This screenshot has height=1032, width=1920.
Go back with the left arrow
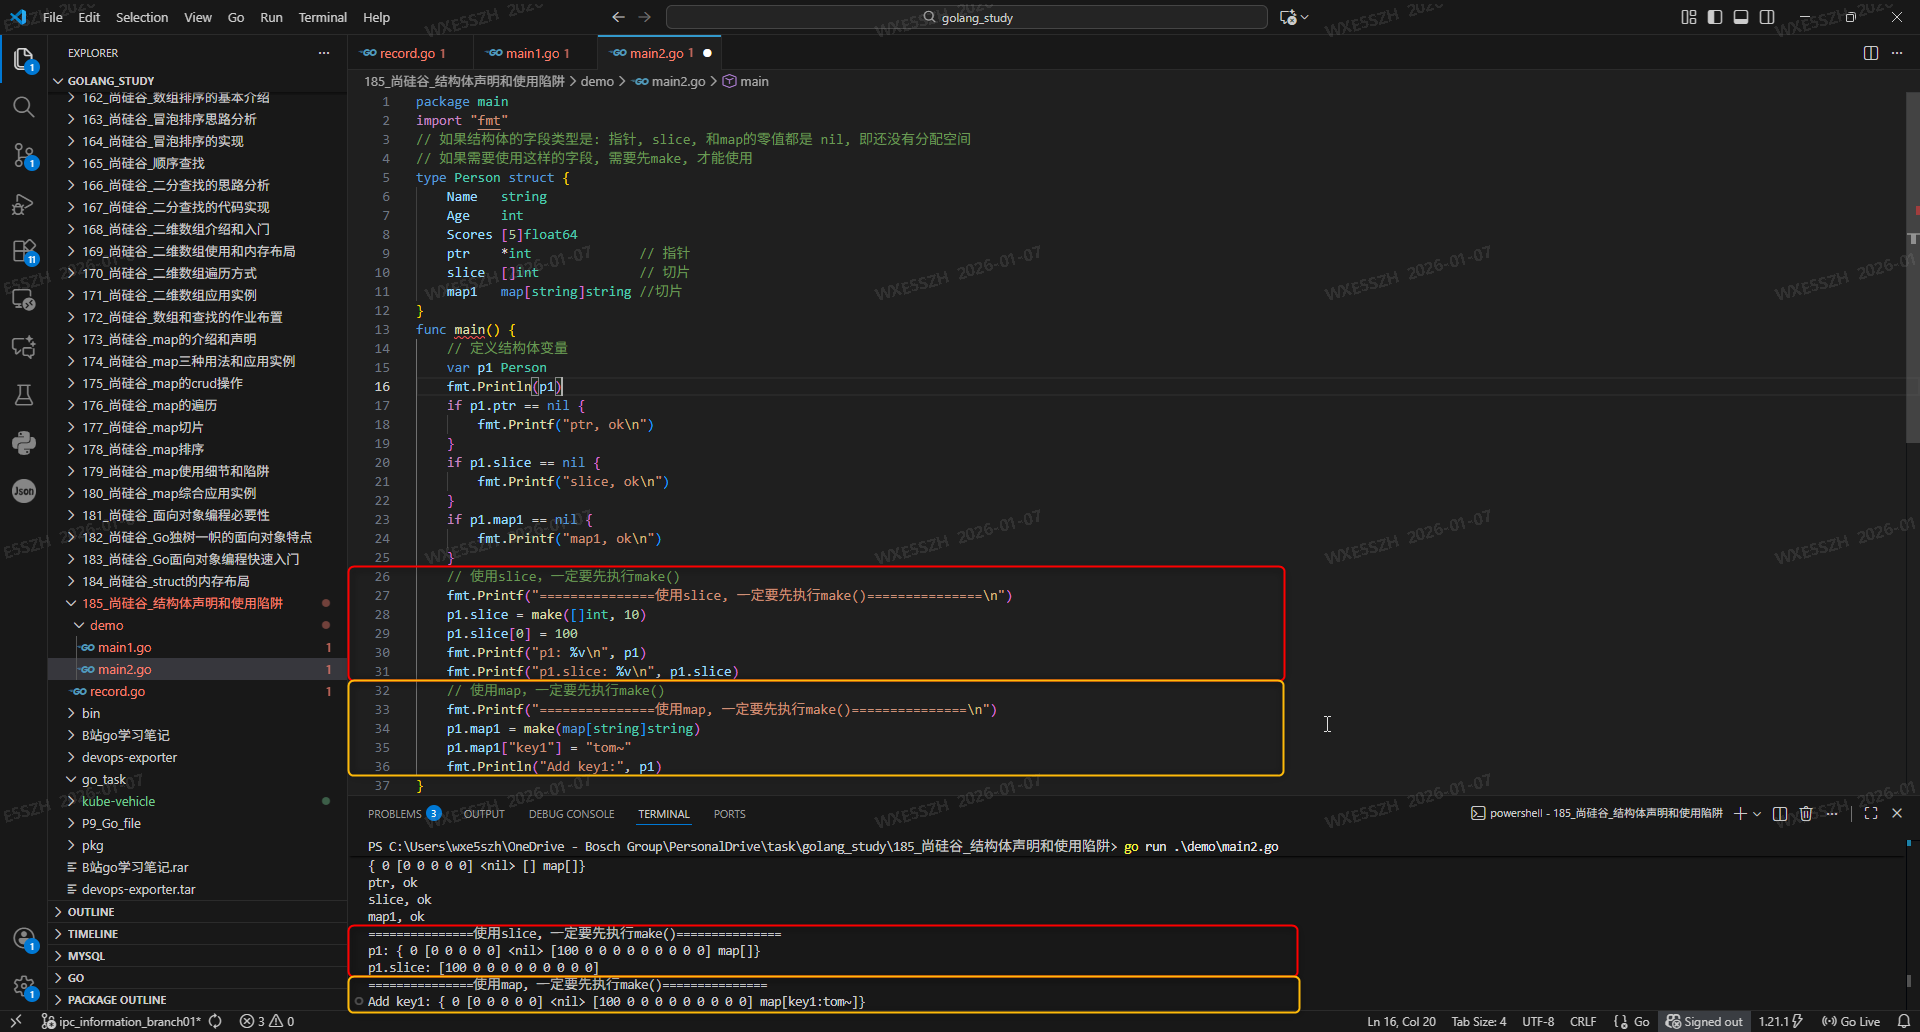click(x=618, y=17)
